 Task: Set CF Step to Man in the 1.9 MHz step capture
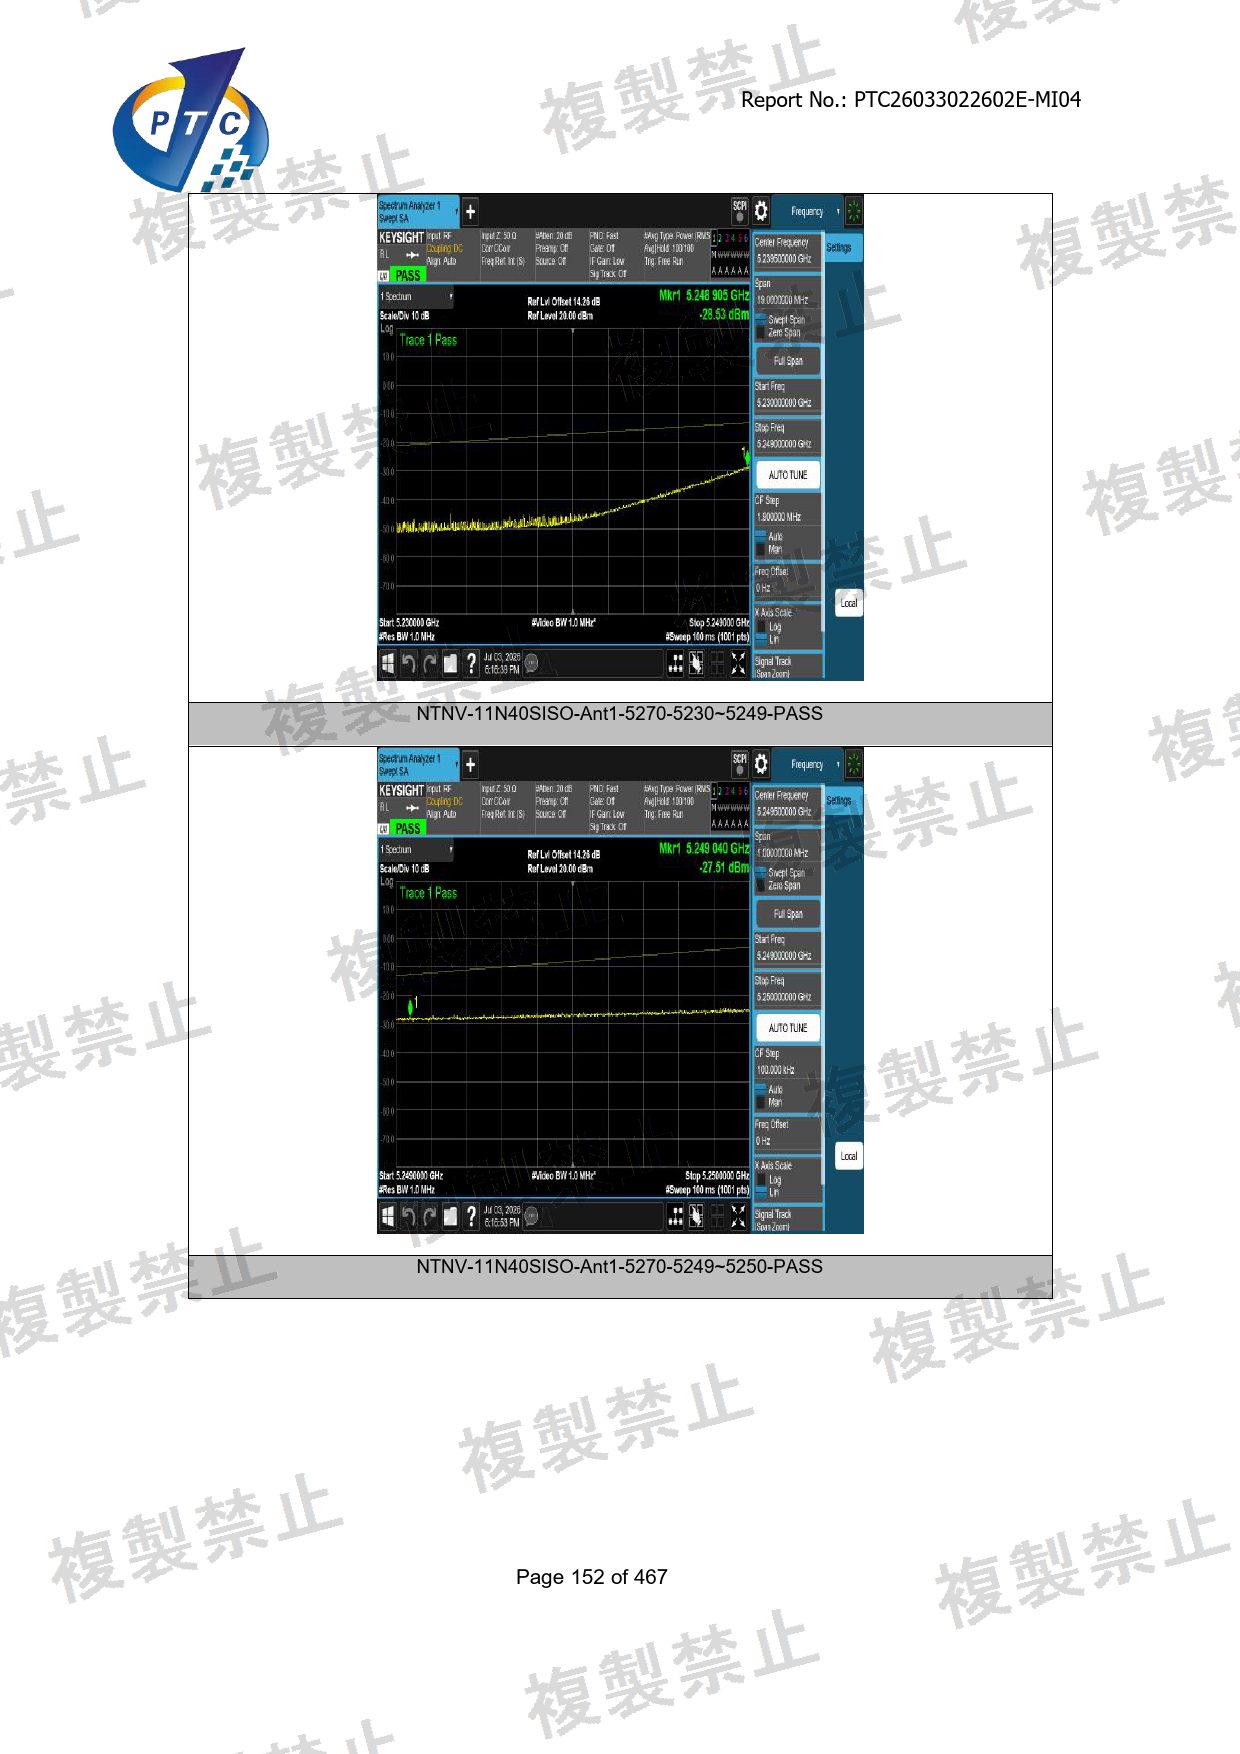[x=770, y=549]
